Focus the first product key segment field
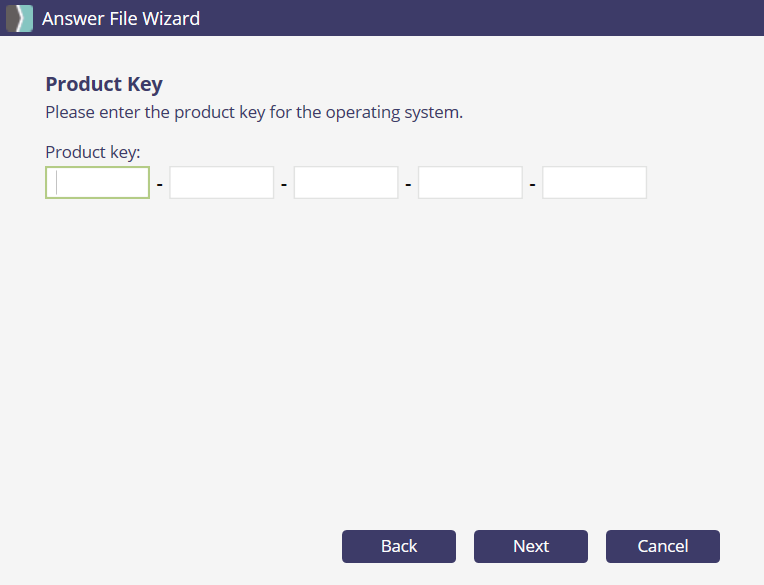 (98, 183)
